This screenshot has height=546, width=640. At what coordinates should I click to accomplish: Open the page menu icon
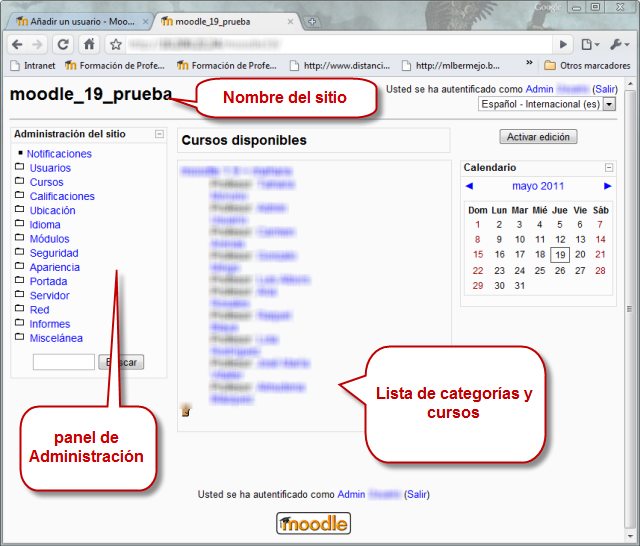tap(591, 44)
